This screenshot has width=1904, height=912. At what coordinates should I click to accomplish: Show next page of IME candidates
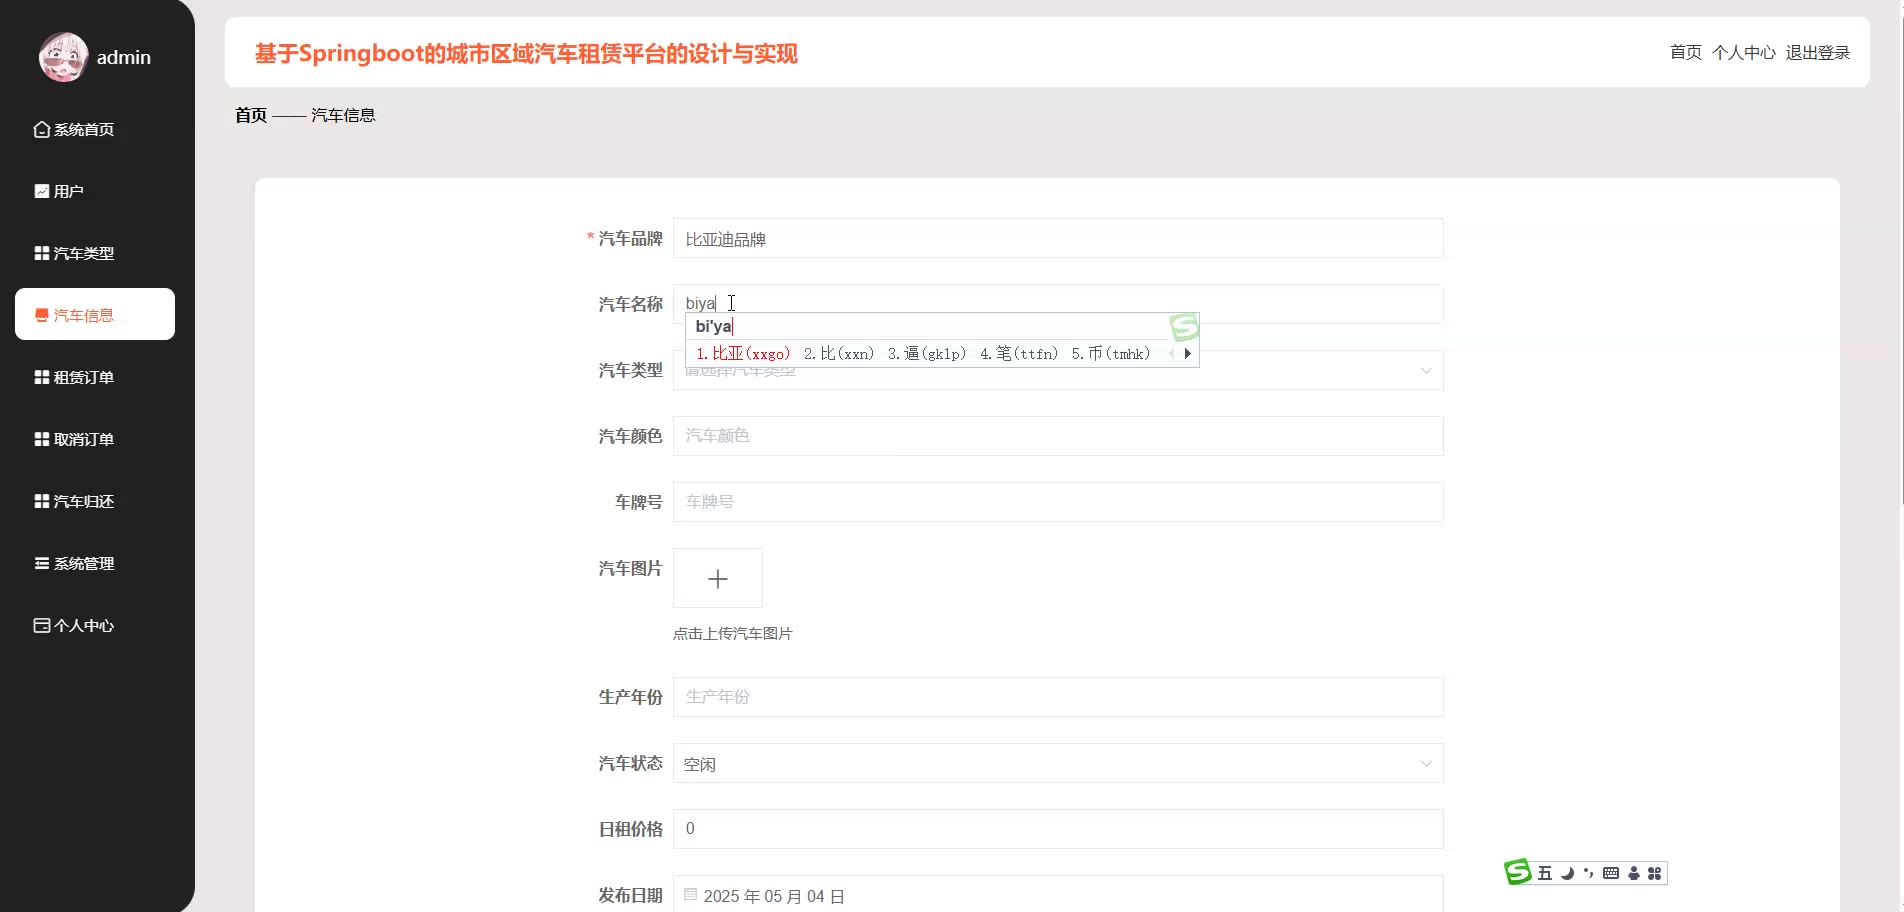1187,353
